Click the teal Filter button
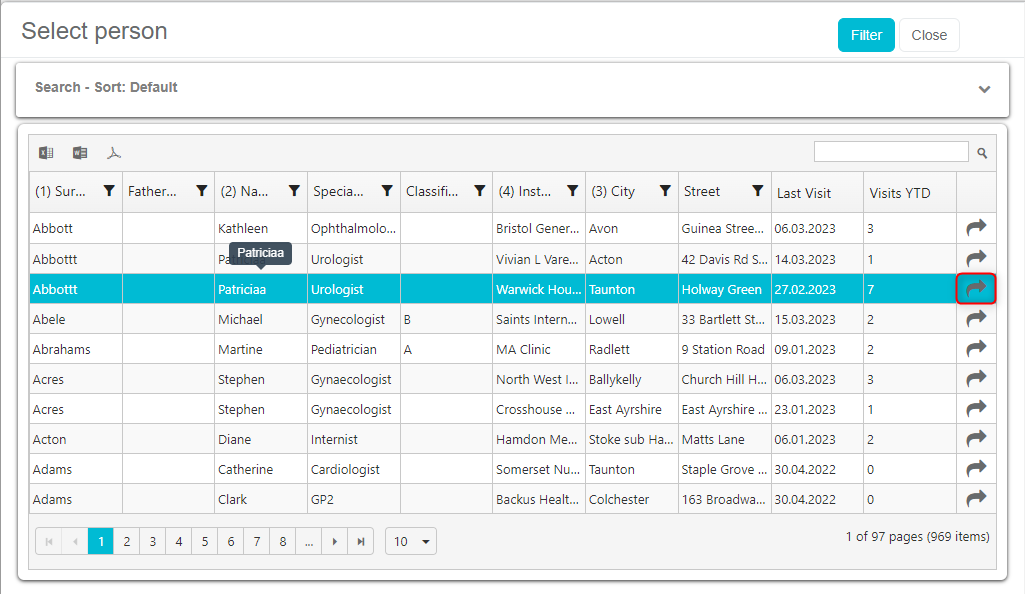 point(866,35)
